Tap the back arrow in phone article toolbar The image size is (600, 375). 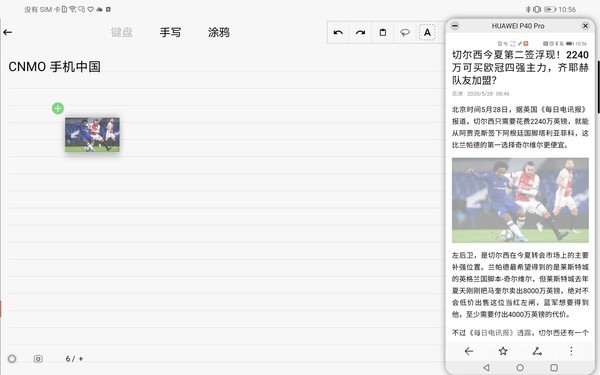point(469,351)
